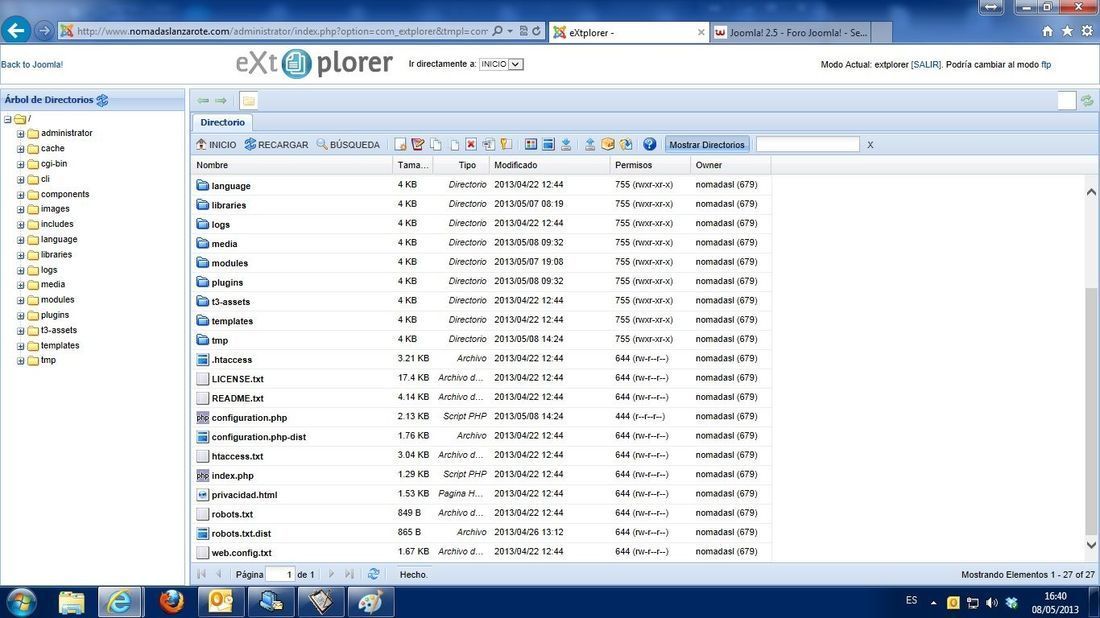Open Firefox from the taskbar

point(171,602)
